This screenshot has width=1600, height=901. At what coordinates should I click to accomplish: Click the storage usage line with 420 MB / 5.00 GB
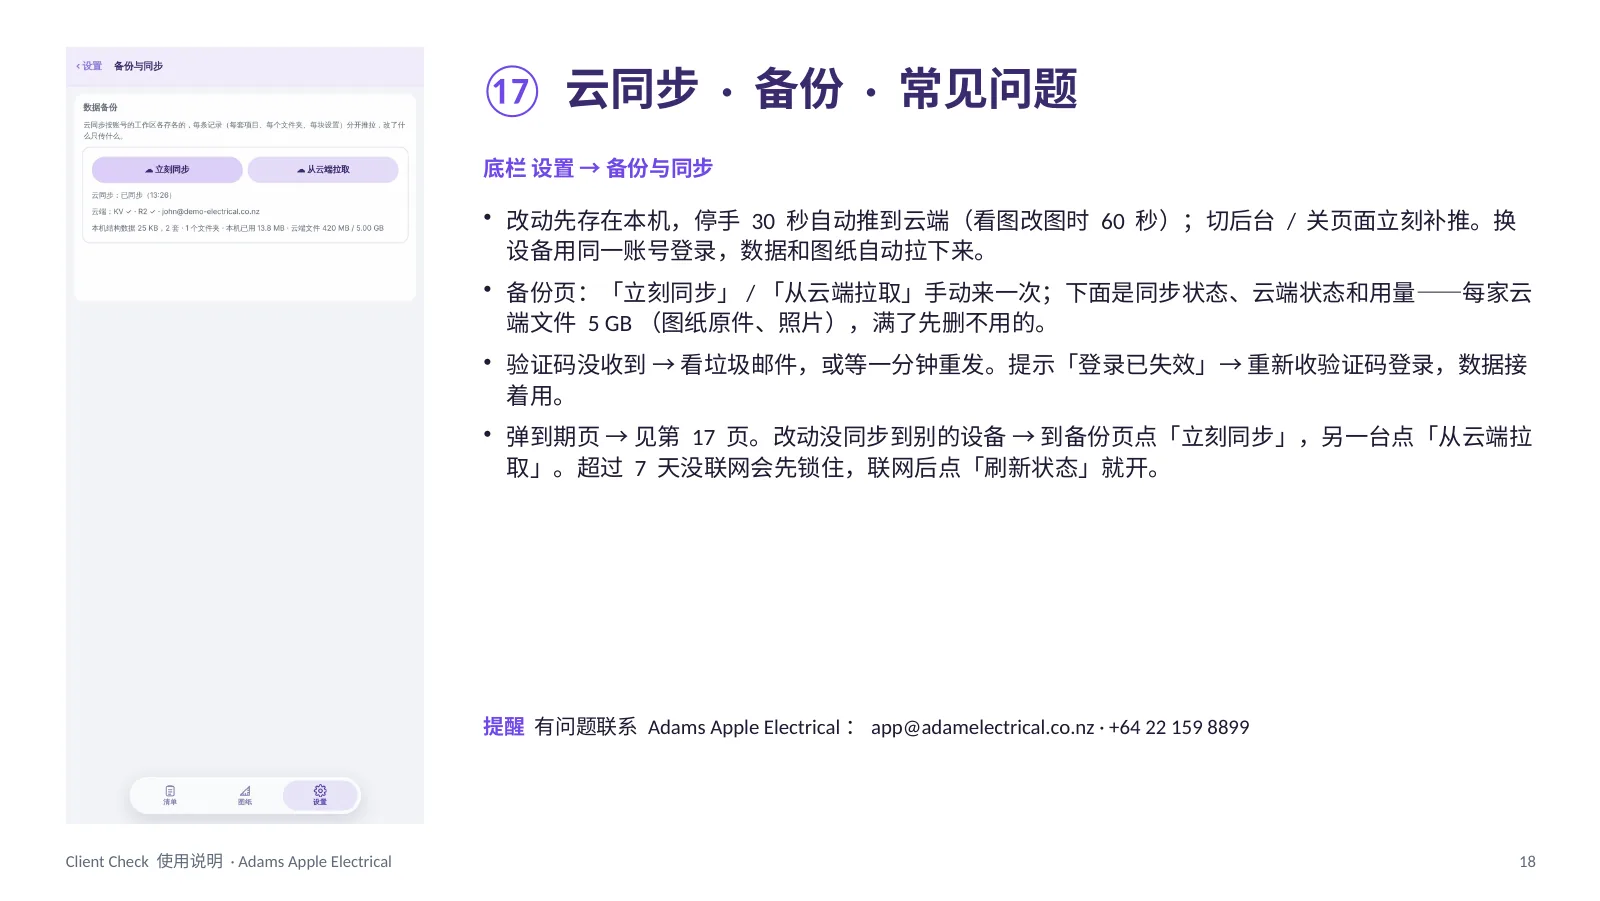[x=238, y=228]
